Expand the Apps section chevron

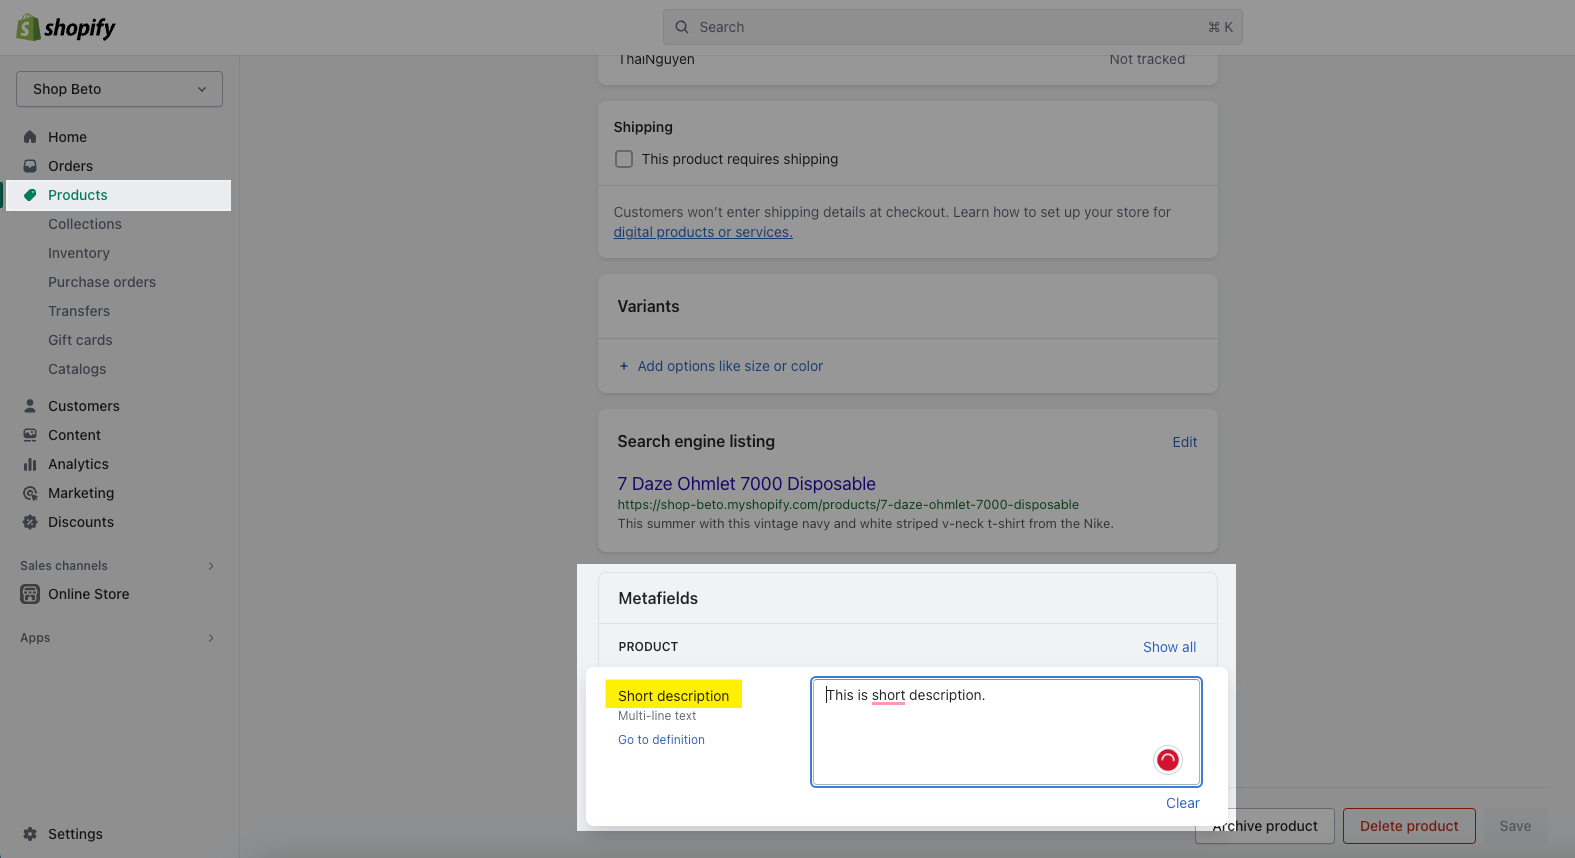(211, 638)
